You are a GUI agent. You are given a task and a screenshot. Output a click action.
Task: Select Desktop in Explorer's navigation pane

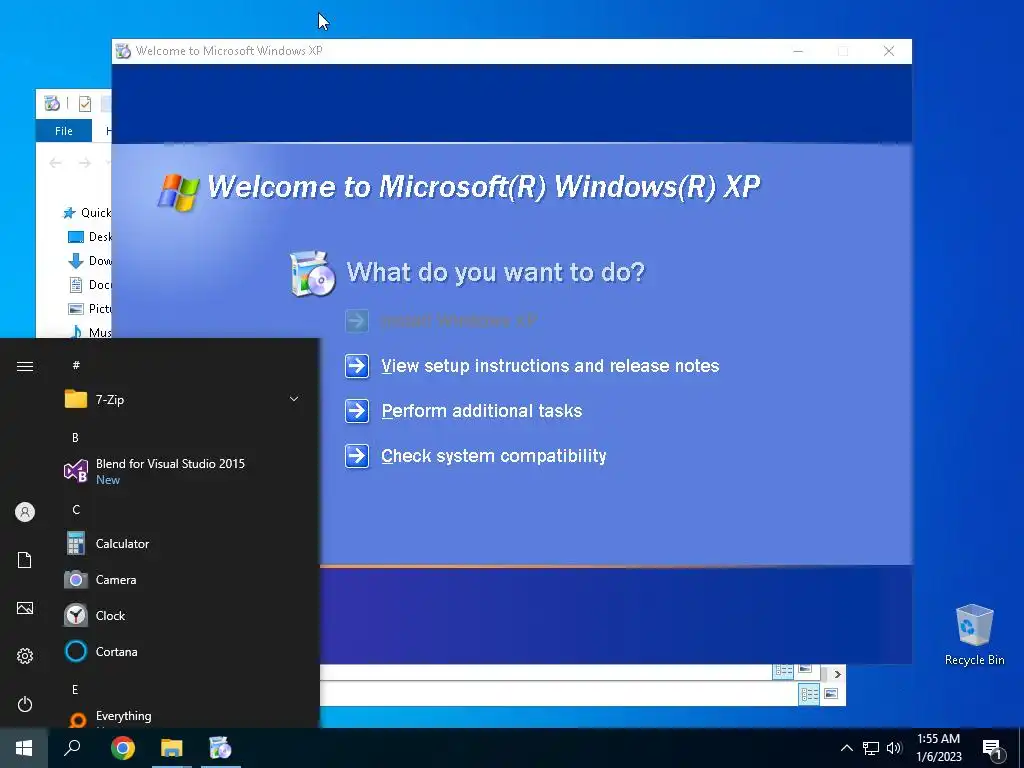(x=89, y=236)
